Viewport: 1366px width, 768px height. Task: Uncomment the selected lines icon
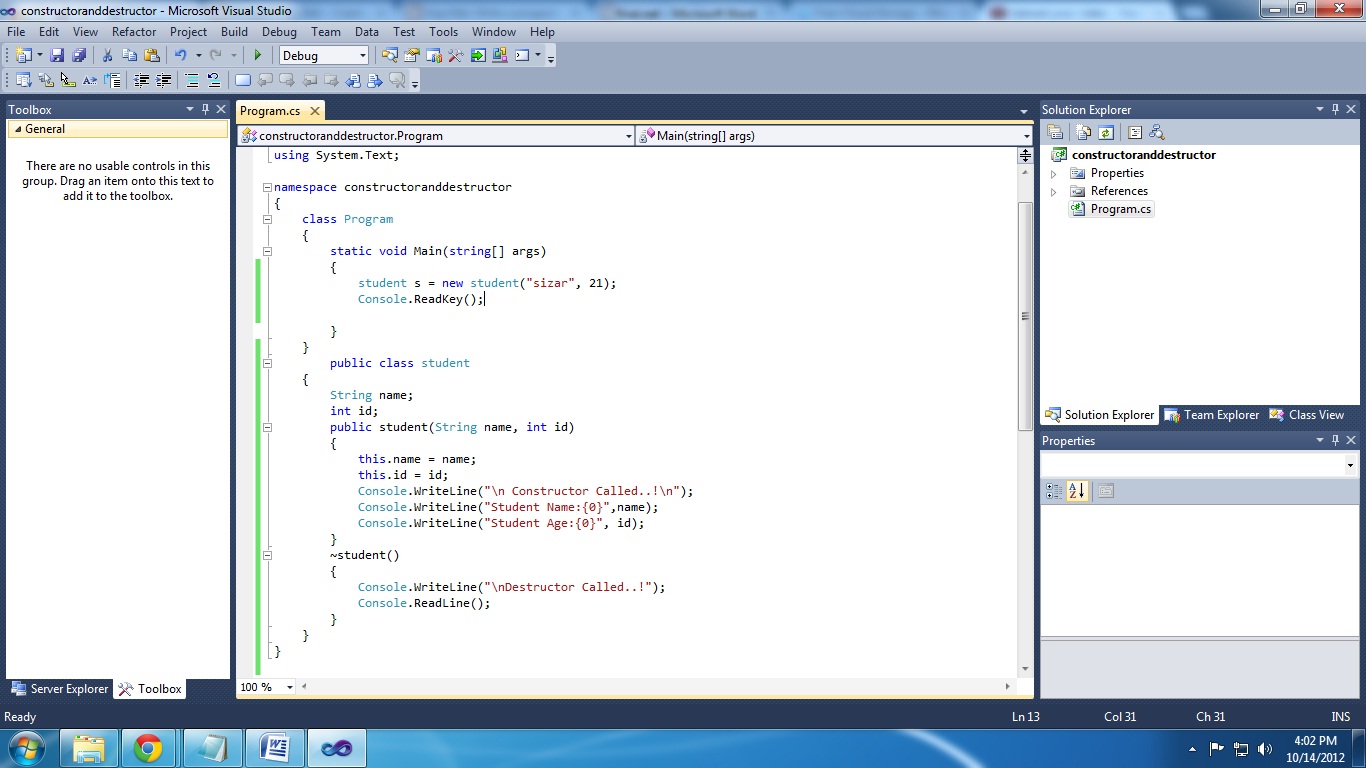pyautogui.click(x=214, y=80)
